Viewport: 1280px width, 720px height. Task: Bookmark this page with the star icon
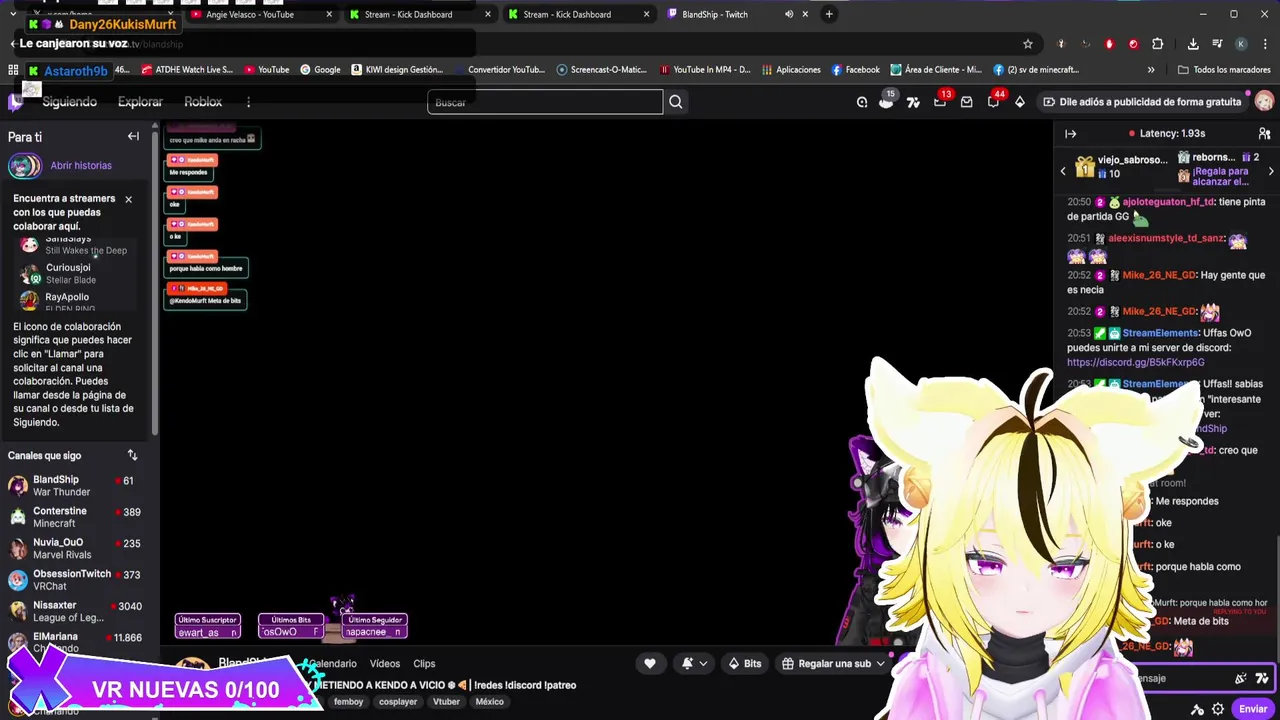[1027, 44]
